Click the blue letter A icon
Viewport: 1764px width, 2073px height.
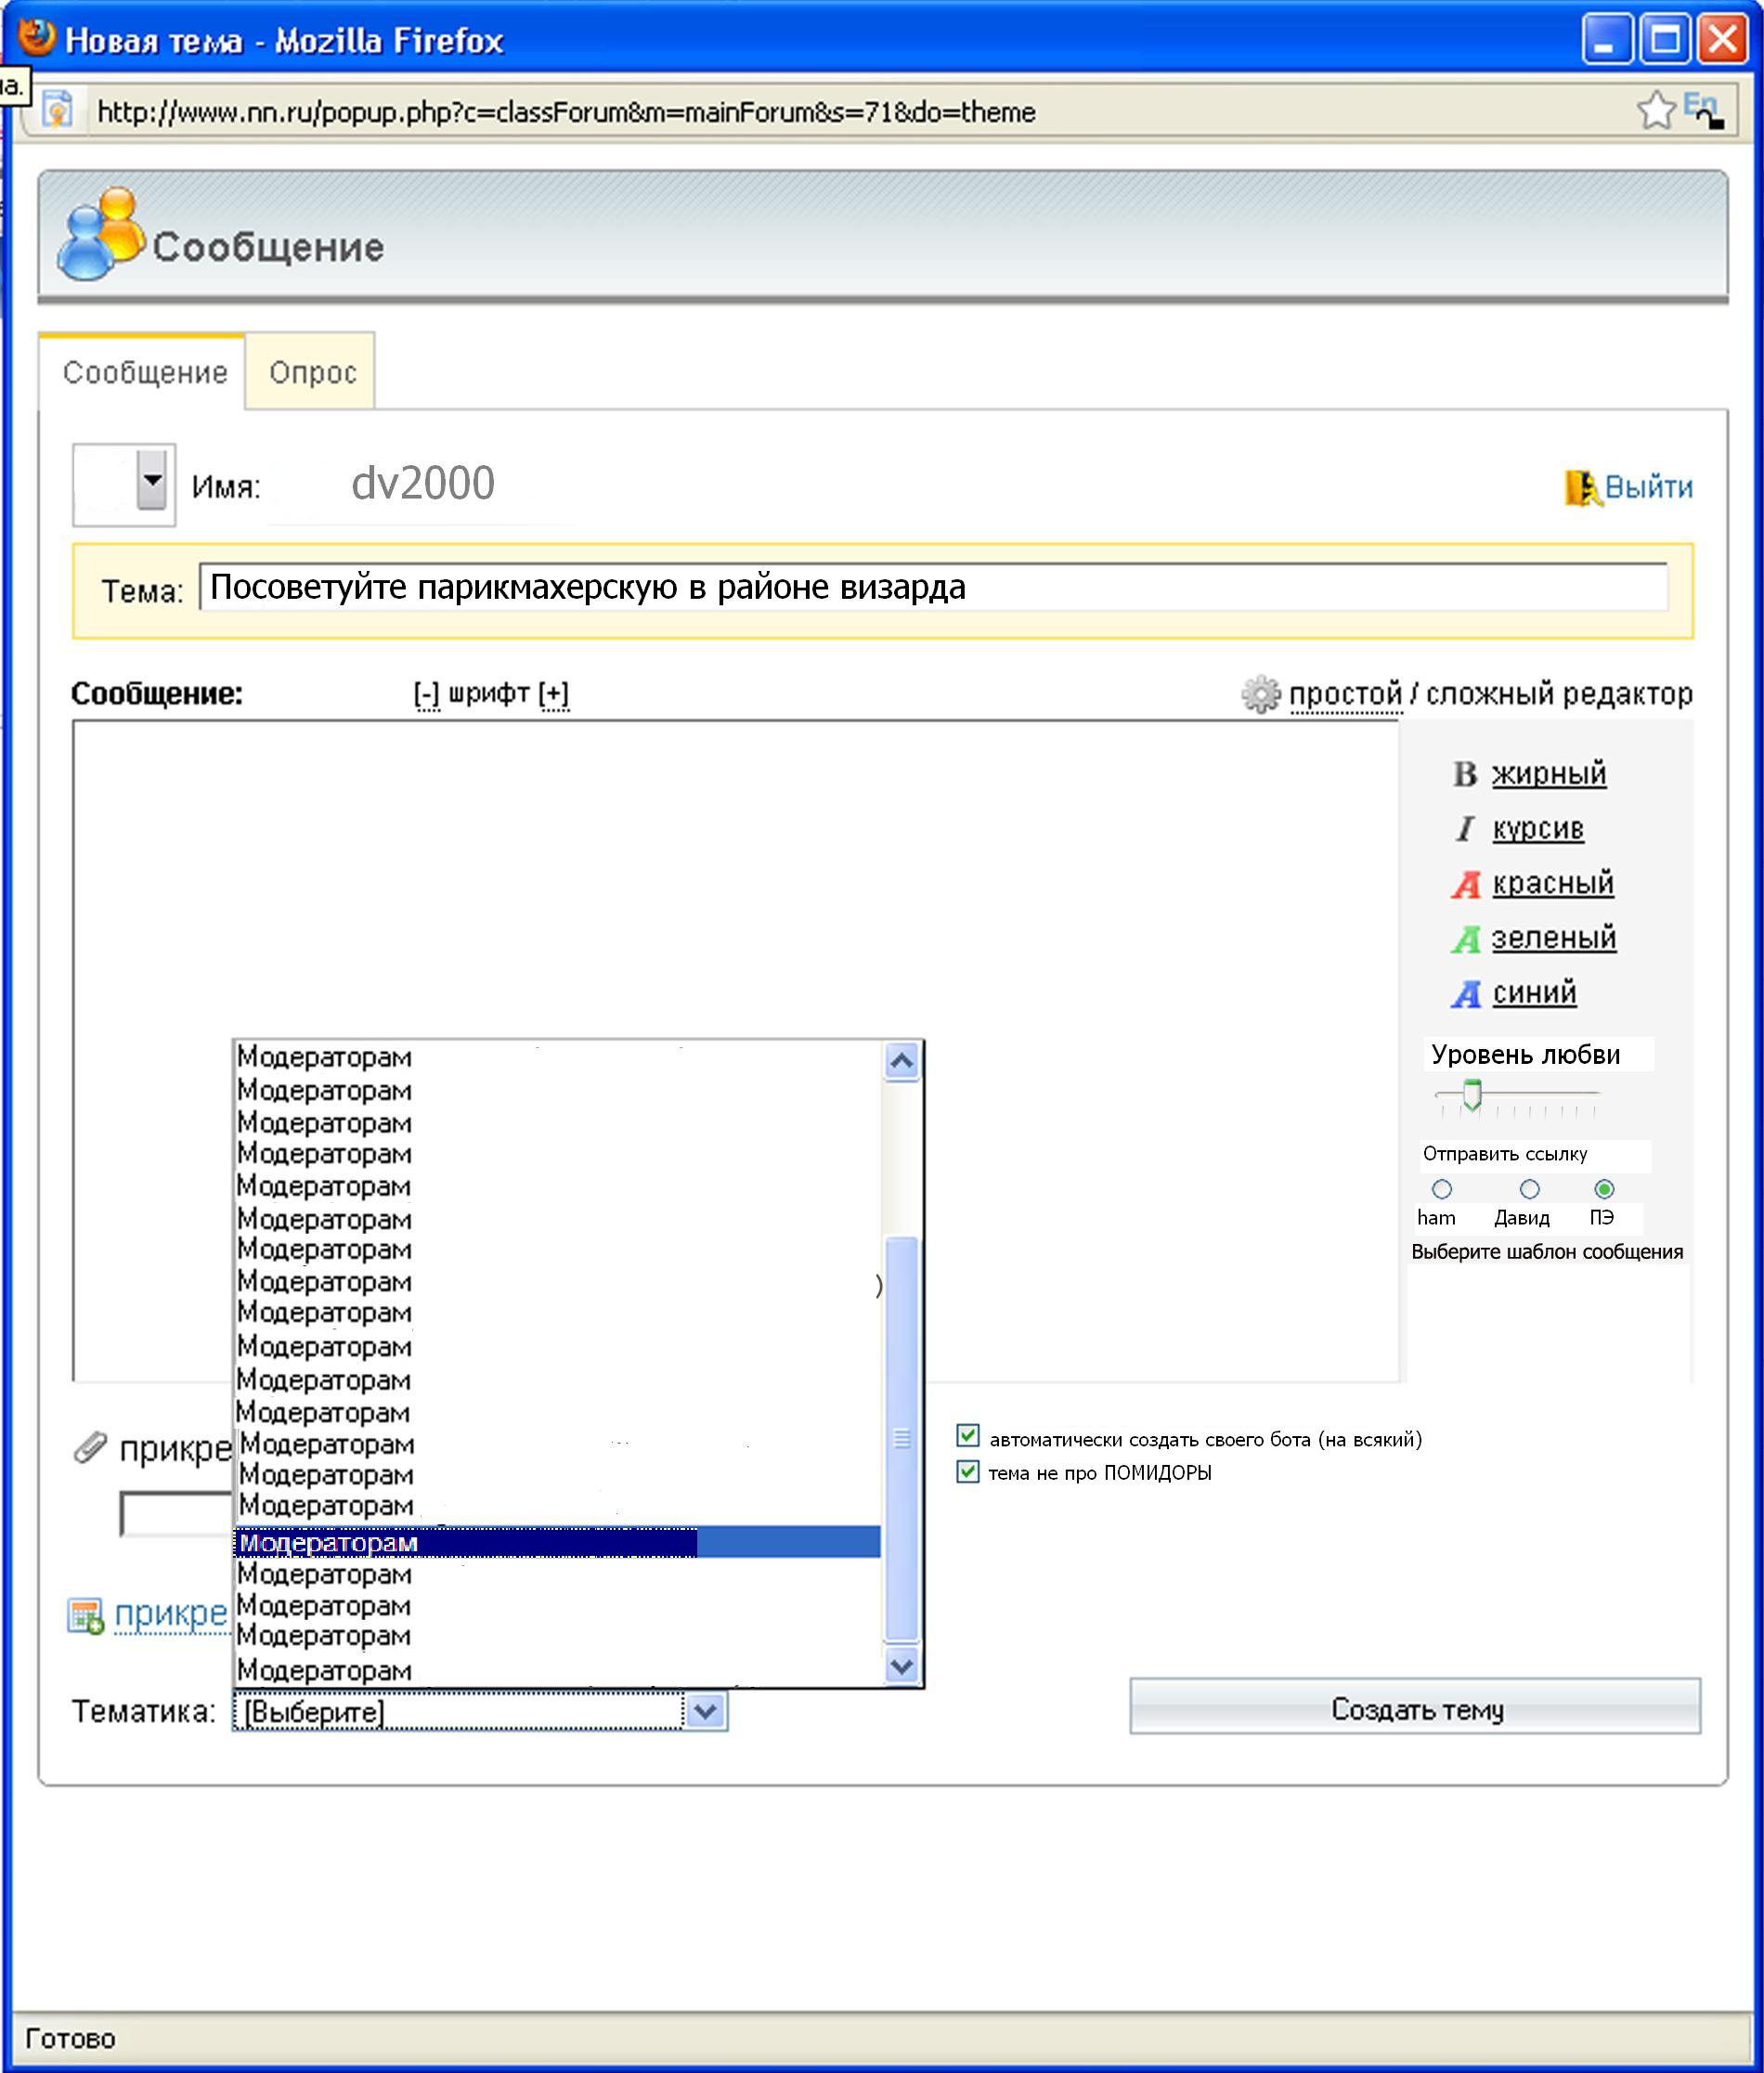[1465, 993]
